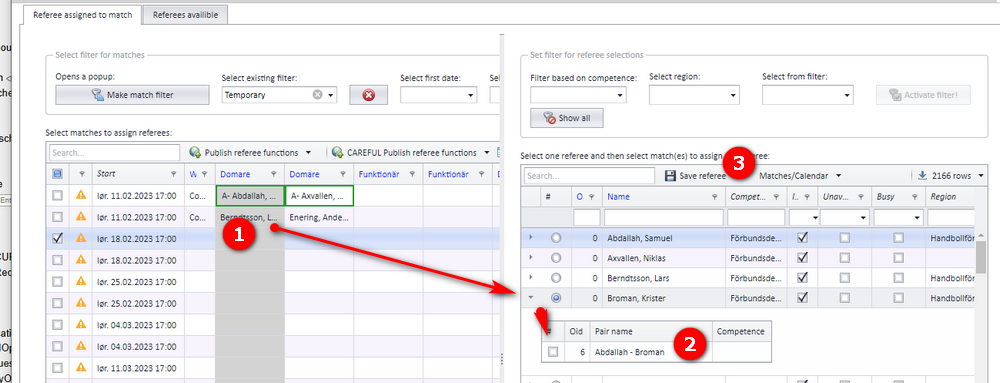This screenshot has width=1000, height=383.
Task: Click the Compet... column filter text box
Action: click(x=756, y=218)
